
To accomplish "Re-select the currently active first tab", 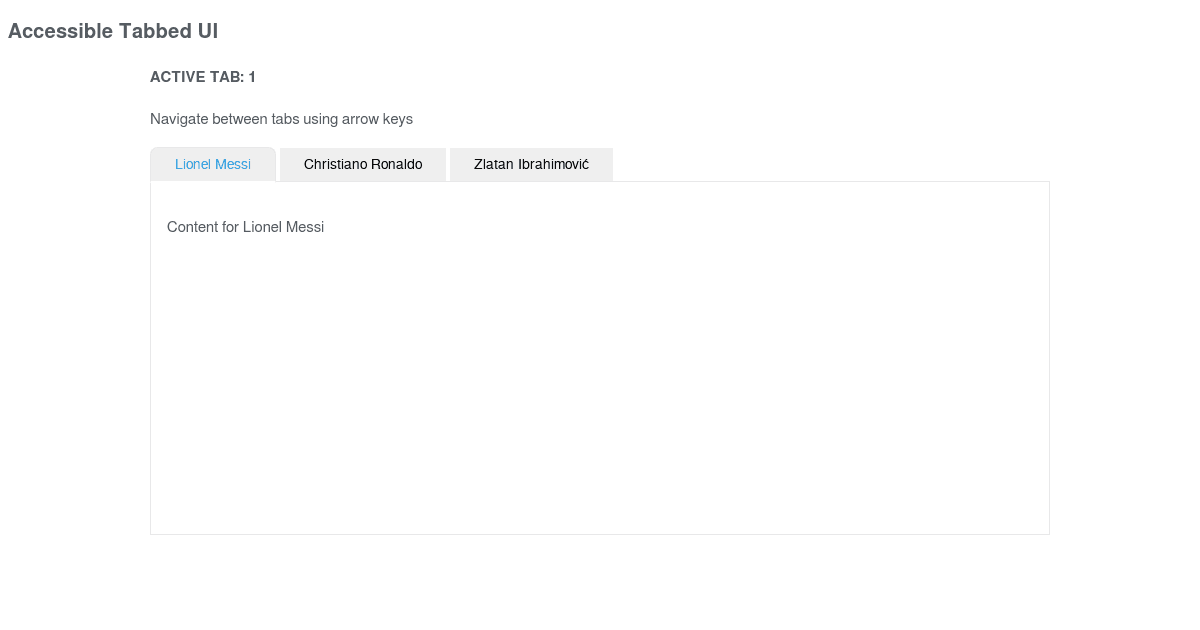I will pyautogui.click(x=213, y=164).
